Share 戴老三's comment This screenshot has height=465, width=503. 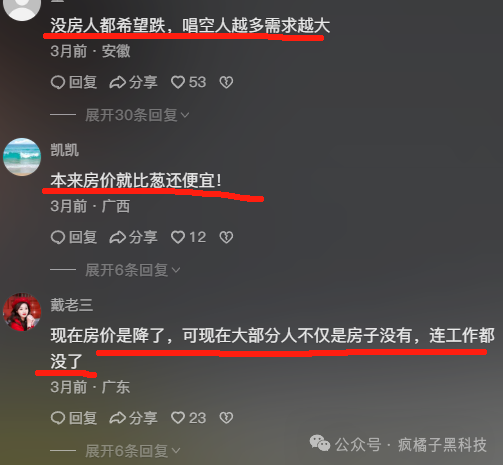point(133,418)
